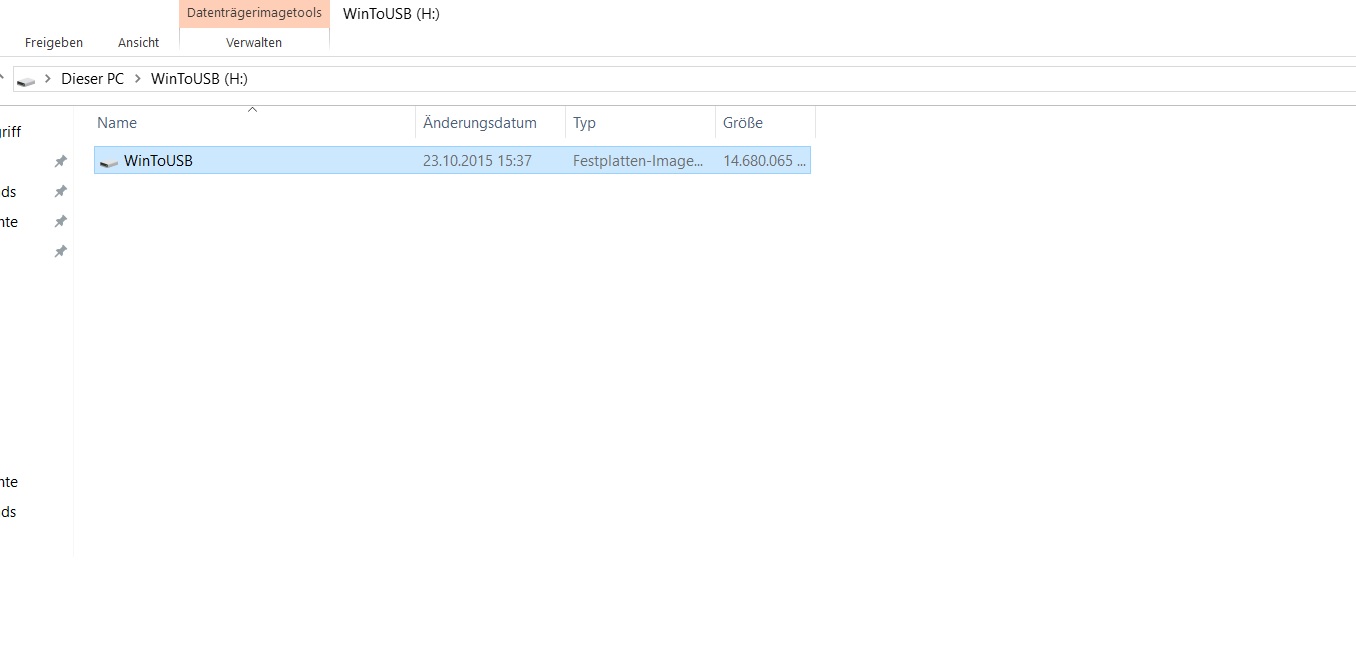Click the pin icon beside 'nte' item
Viewport: 1356px width, 648px height.
[x=60, y=221]
